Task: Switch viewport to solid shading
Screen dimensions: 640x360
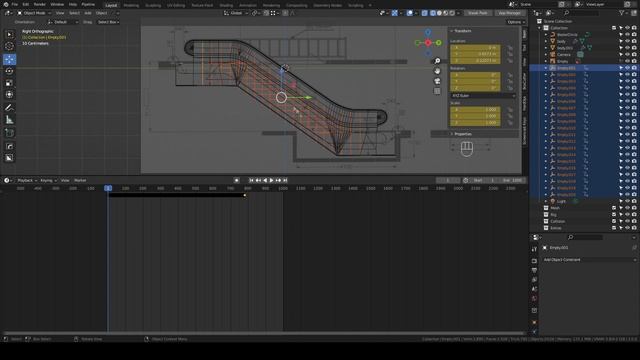Action: coord(439,13)
